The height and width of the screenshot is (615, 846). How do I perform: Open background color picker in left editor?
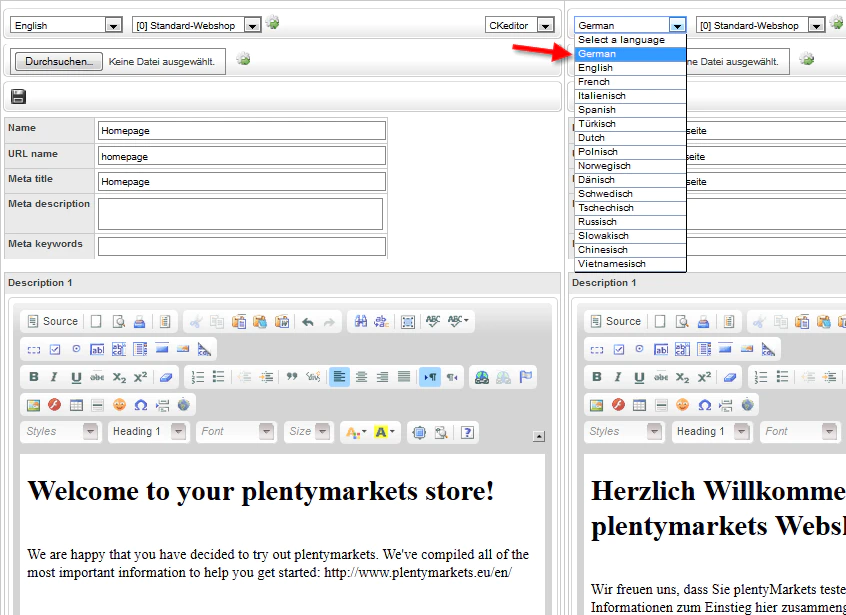point(385,432)
